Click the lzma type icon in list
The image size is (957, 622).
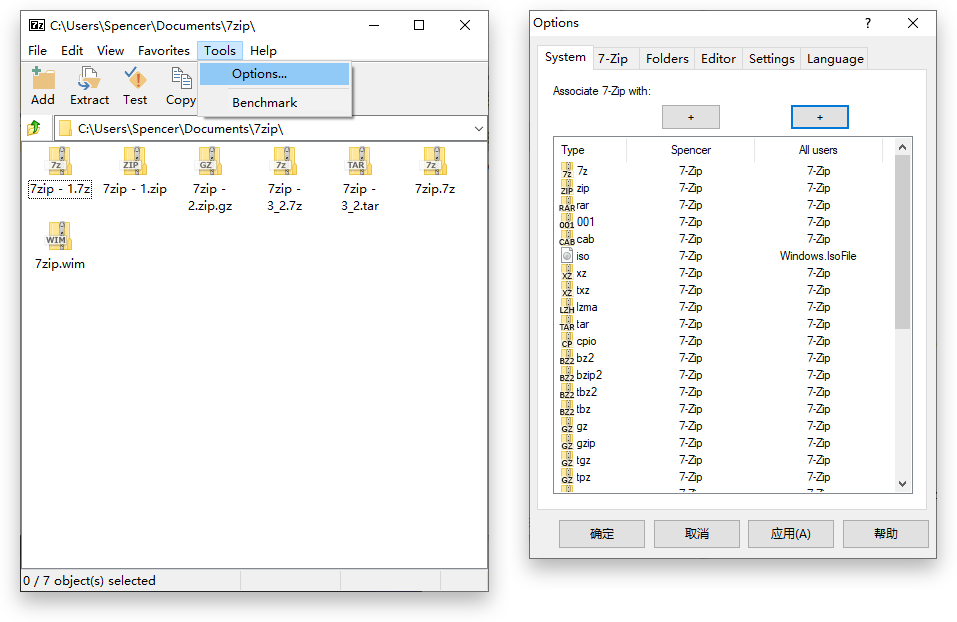pyautogui.click(x=567, y=307)
